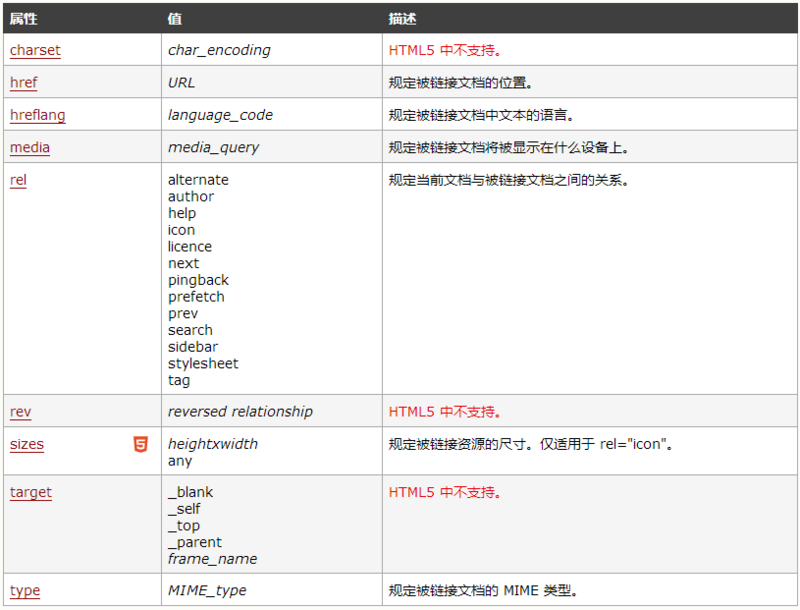Viewport: 800px width, 610px height.
Task: Select the char_encoding value text
Action: 219,50
